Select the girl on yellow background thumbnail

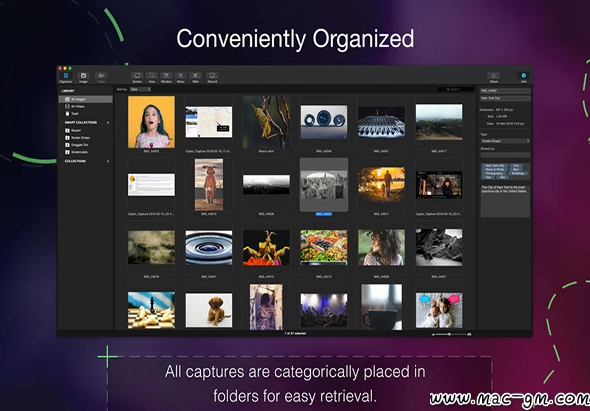[x=151, y=122]
